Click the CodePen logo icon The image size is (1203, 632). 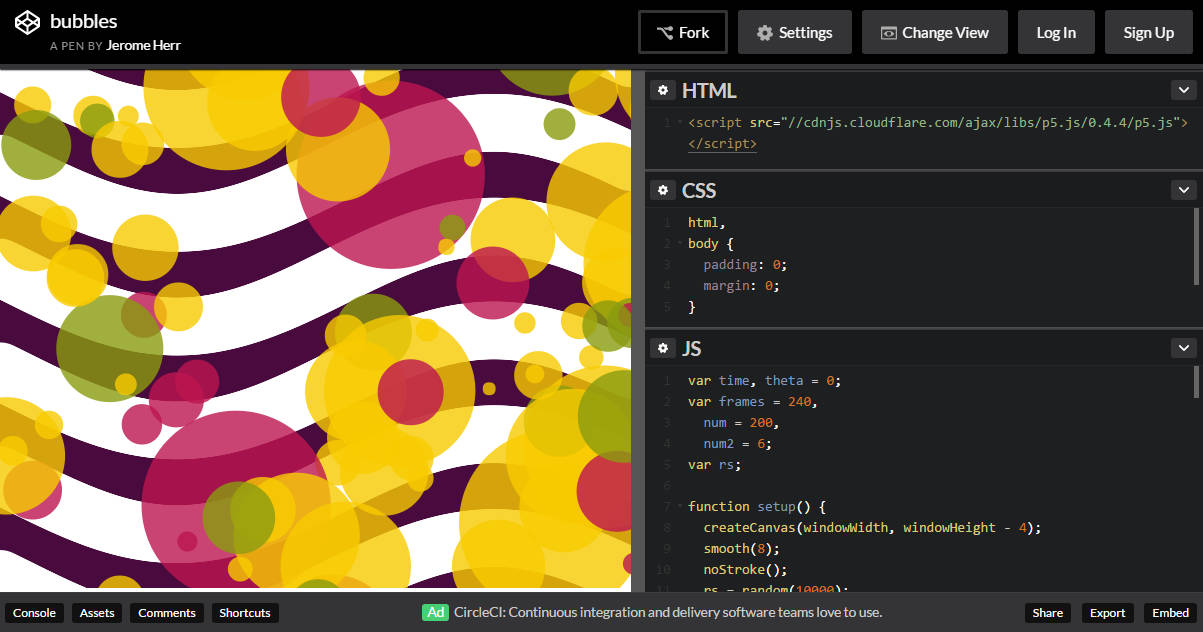pos(27,24)
